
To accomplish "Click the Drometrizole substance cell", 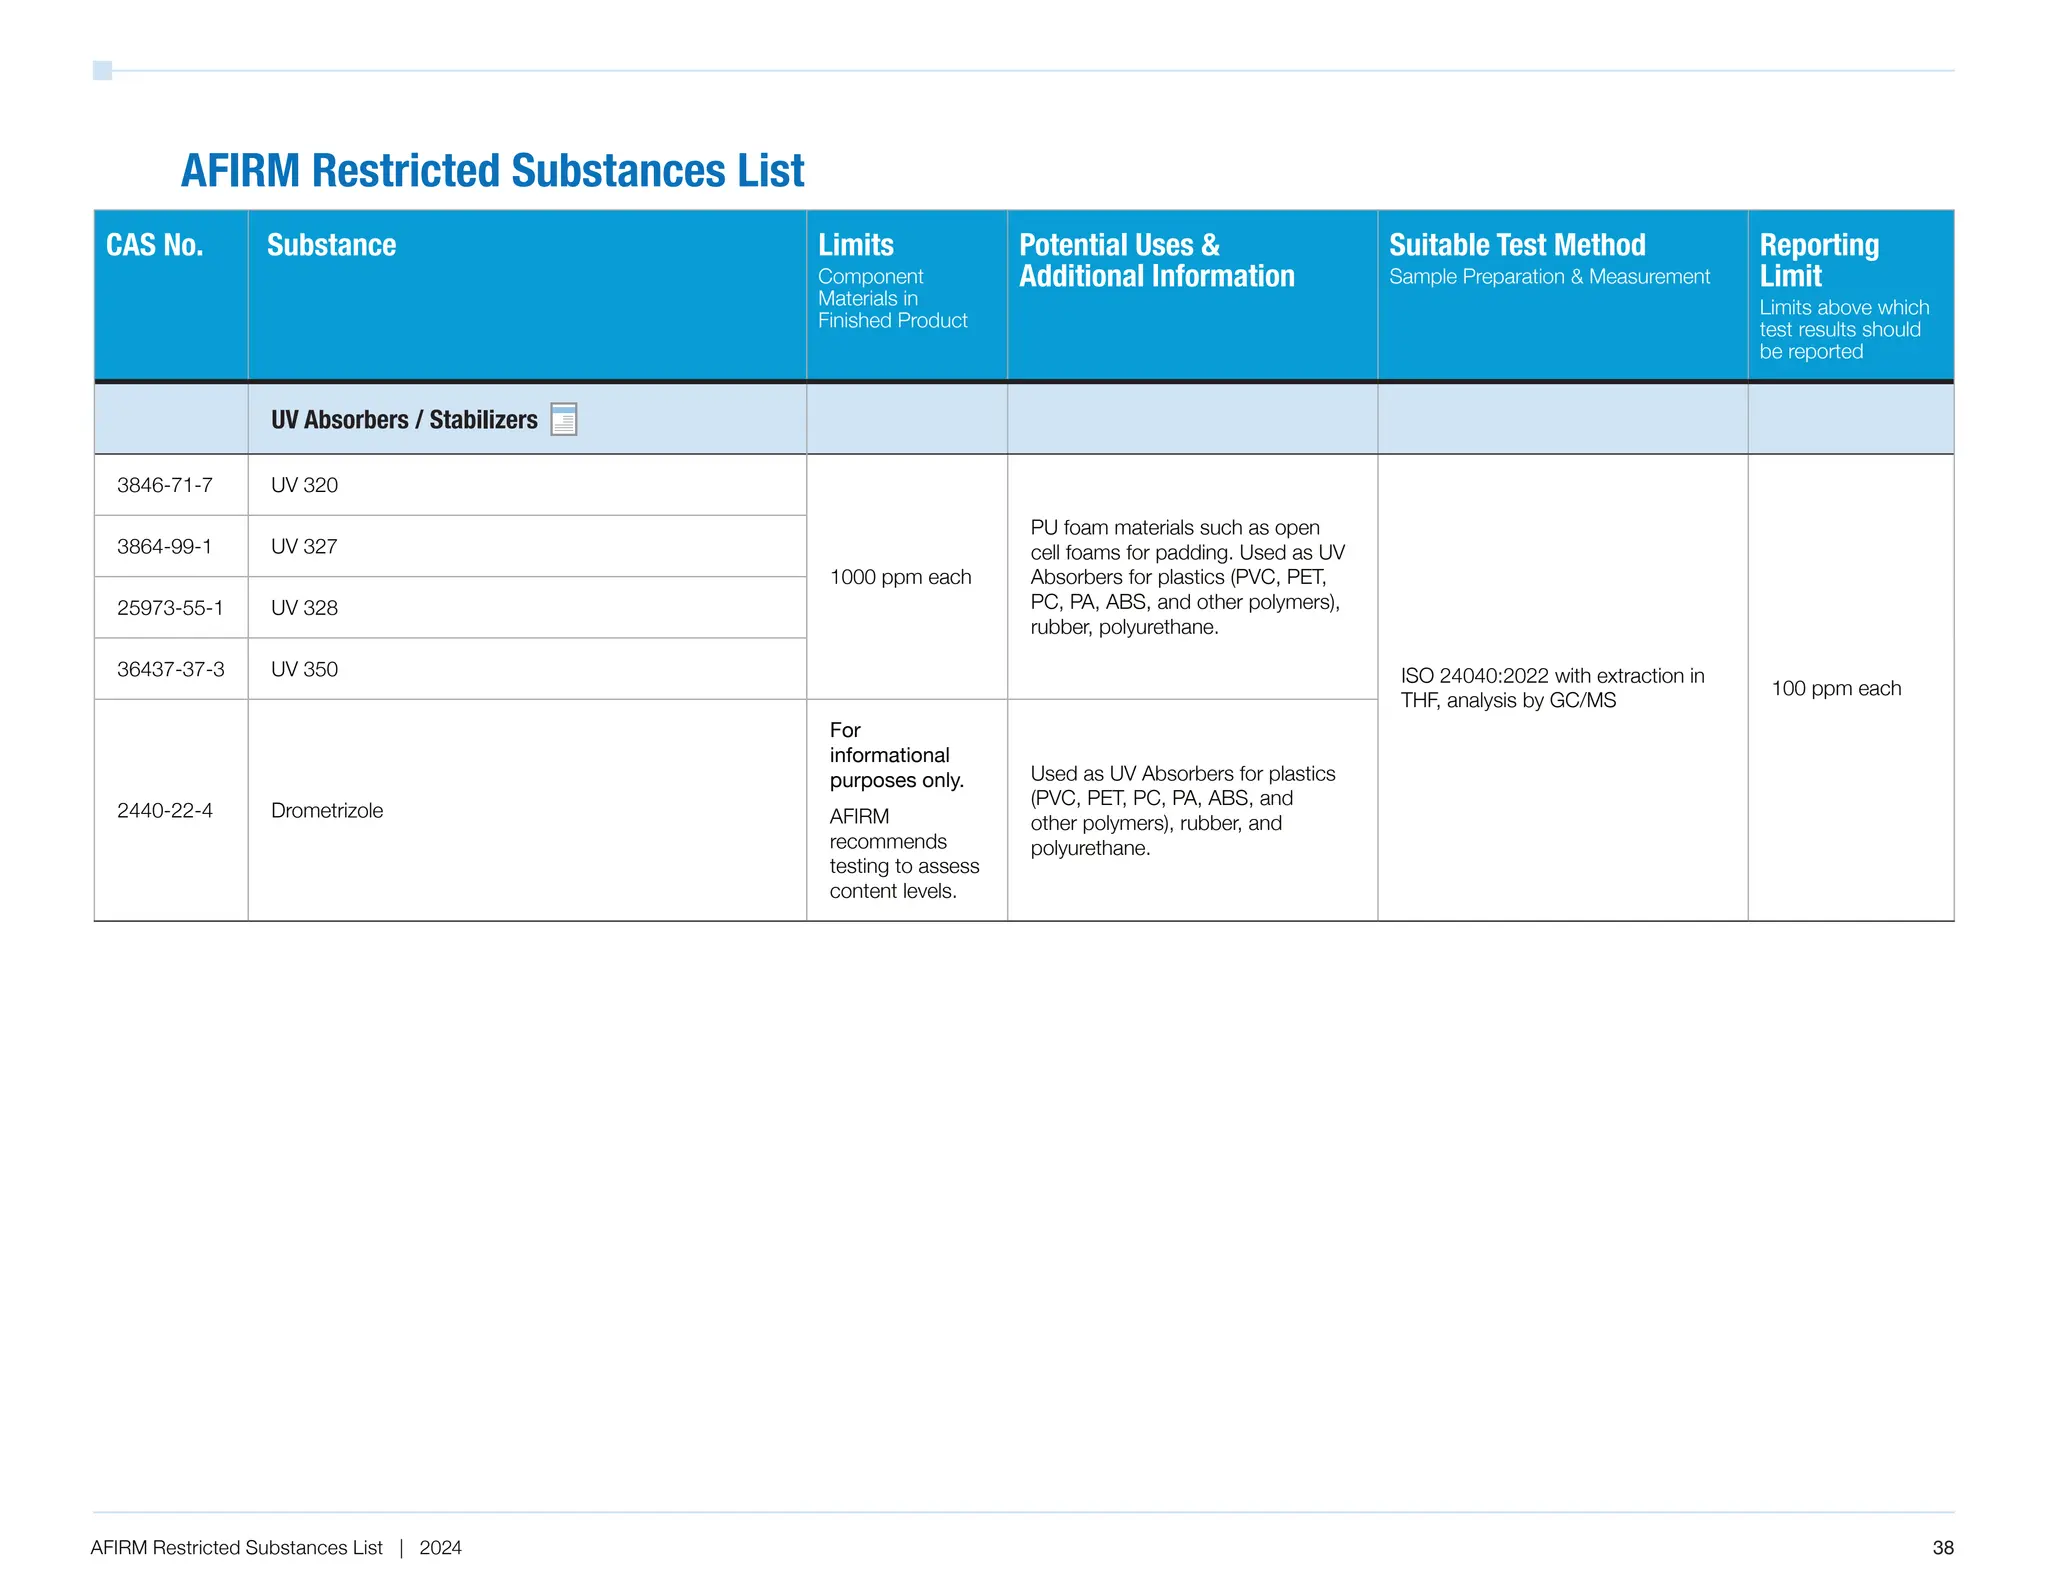I will pyautogui.click(x=327, y=810).
